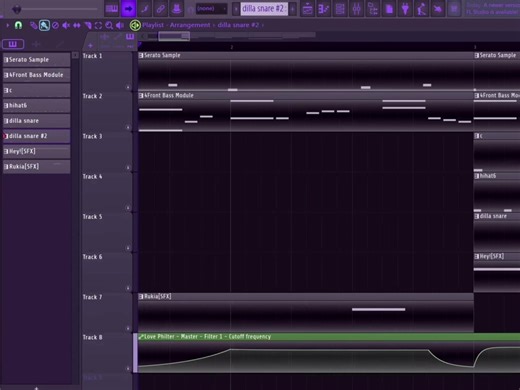Open the (none) dropdown in top toolbar

click(211, 9)
